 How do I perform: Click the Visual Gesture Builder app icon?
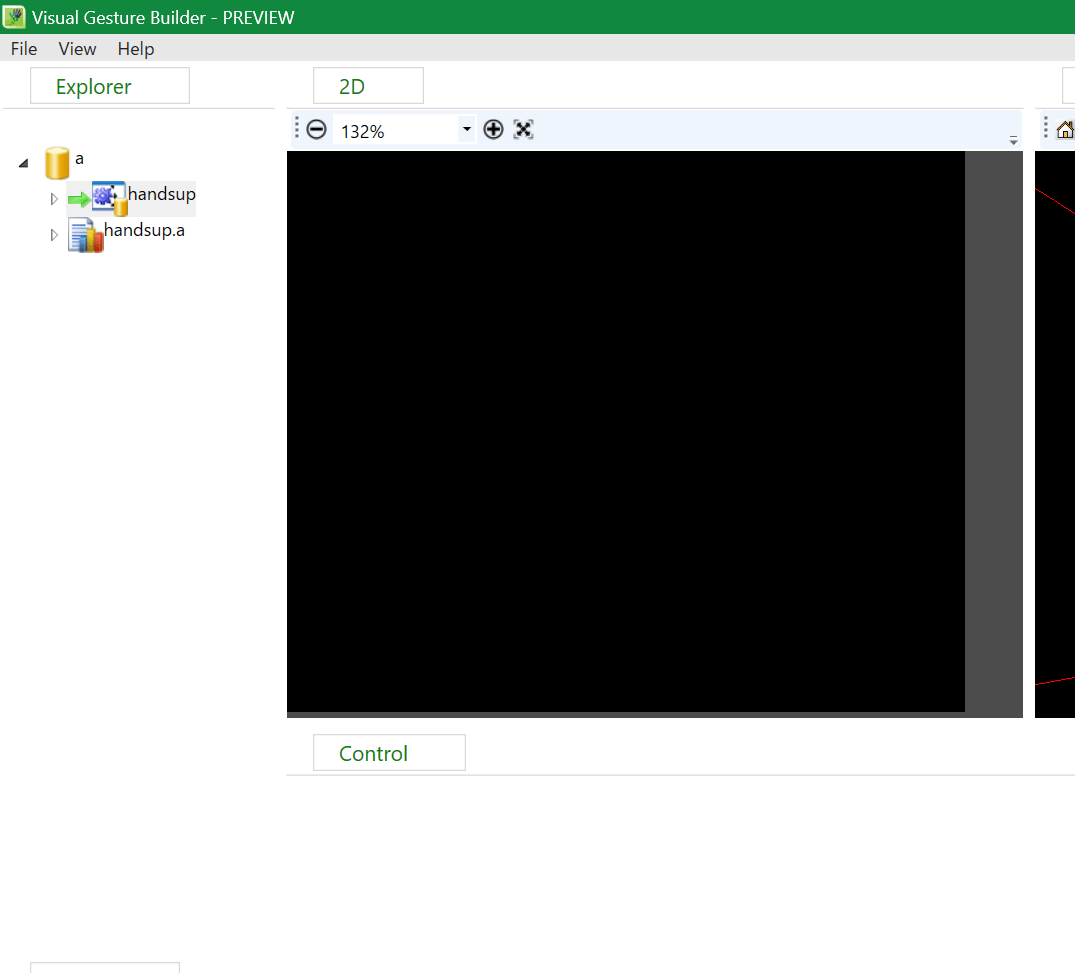(x=14, y=17)
